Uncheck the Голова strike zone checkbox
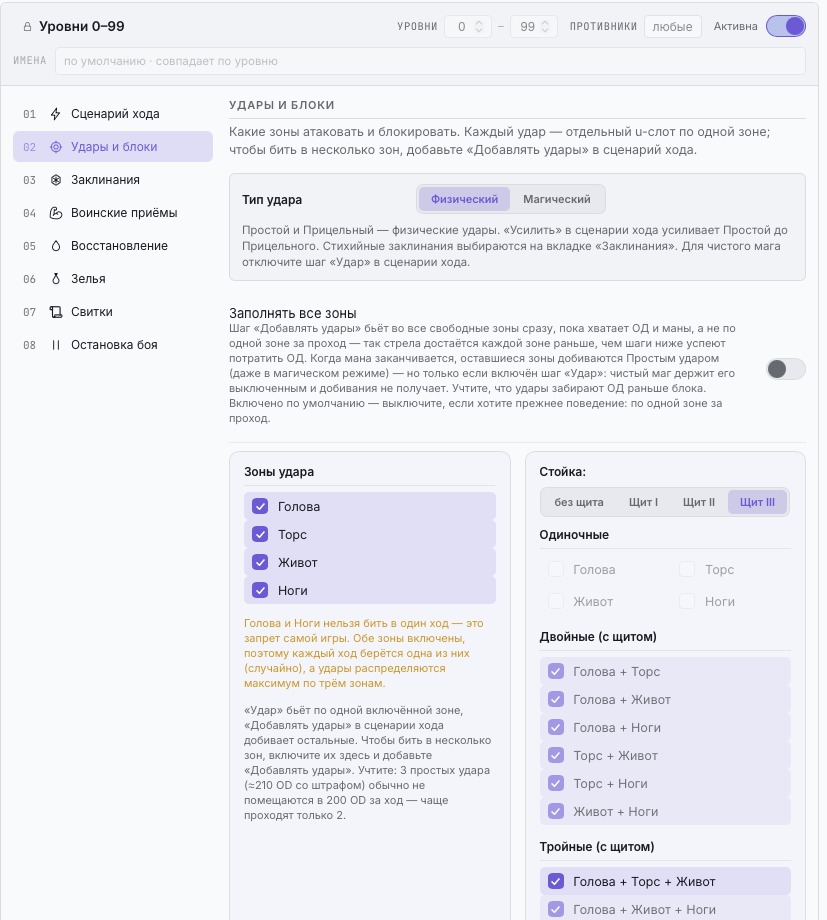This screenshot has height=920, width=827. point(260,506)
